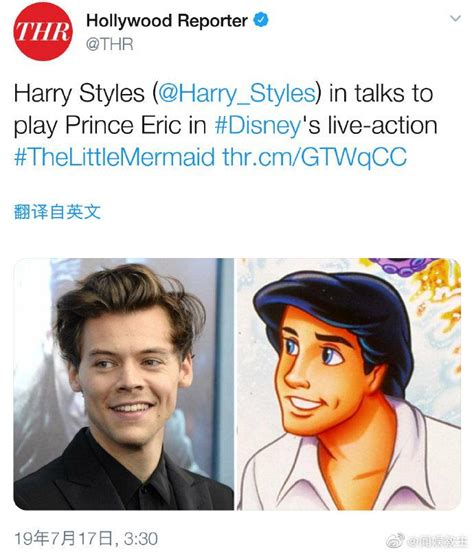The width and height of the screenshot is (474, 554).
Task: Click the Weibo logo watermark
Action: [396, 541]
